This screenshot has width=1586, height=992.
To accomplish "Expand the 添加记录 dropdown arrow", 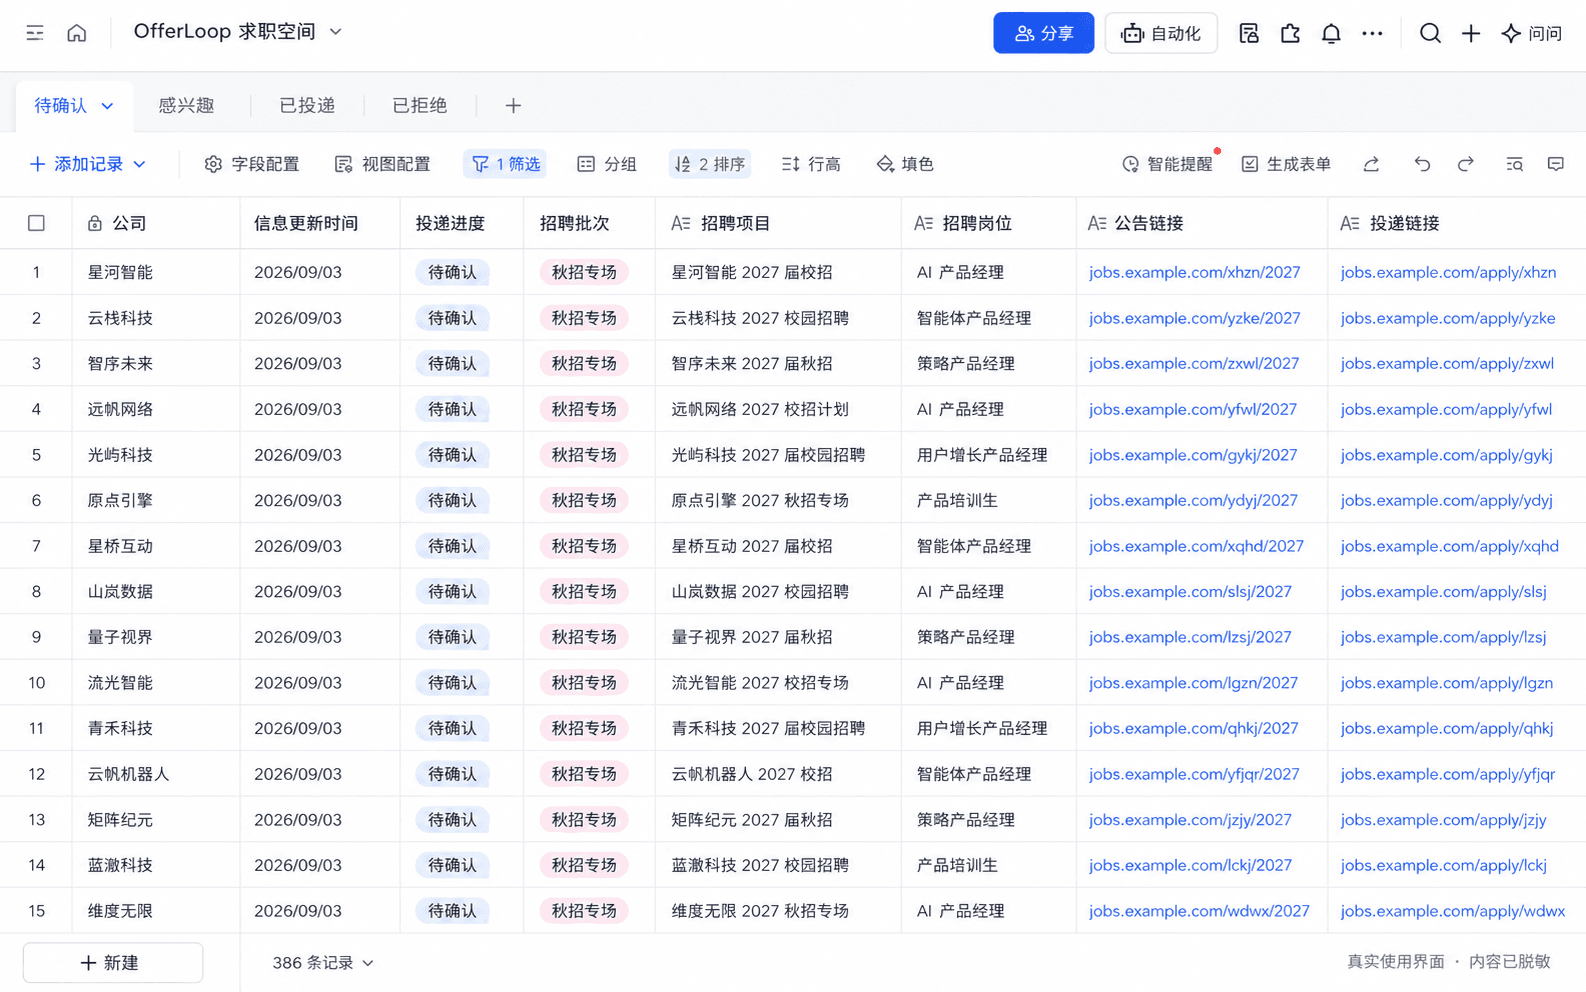I will 140,164.
